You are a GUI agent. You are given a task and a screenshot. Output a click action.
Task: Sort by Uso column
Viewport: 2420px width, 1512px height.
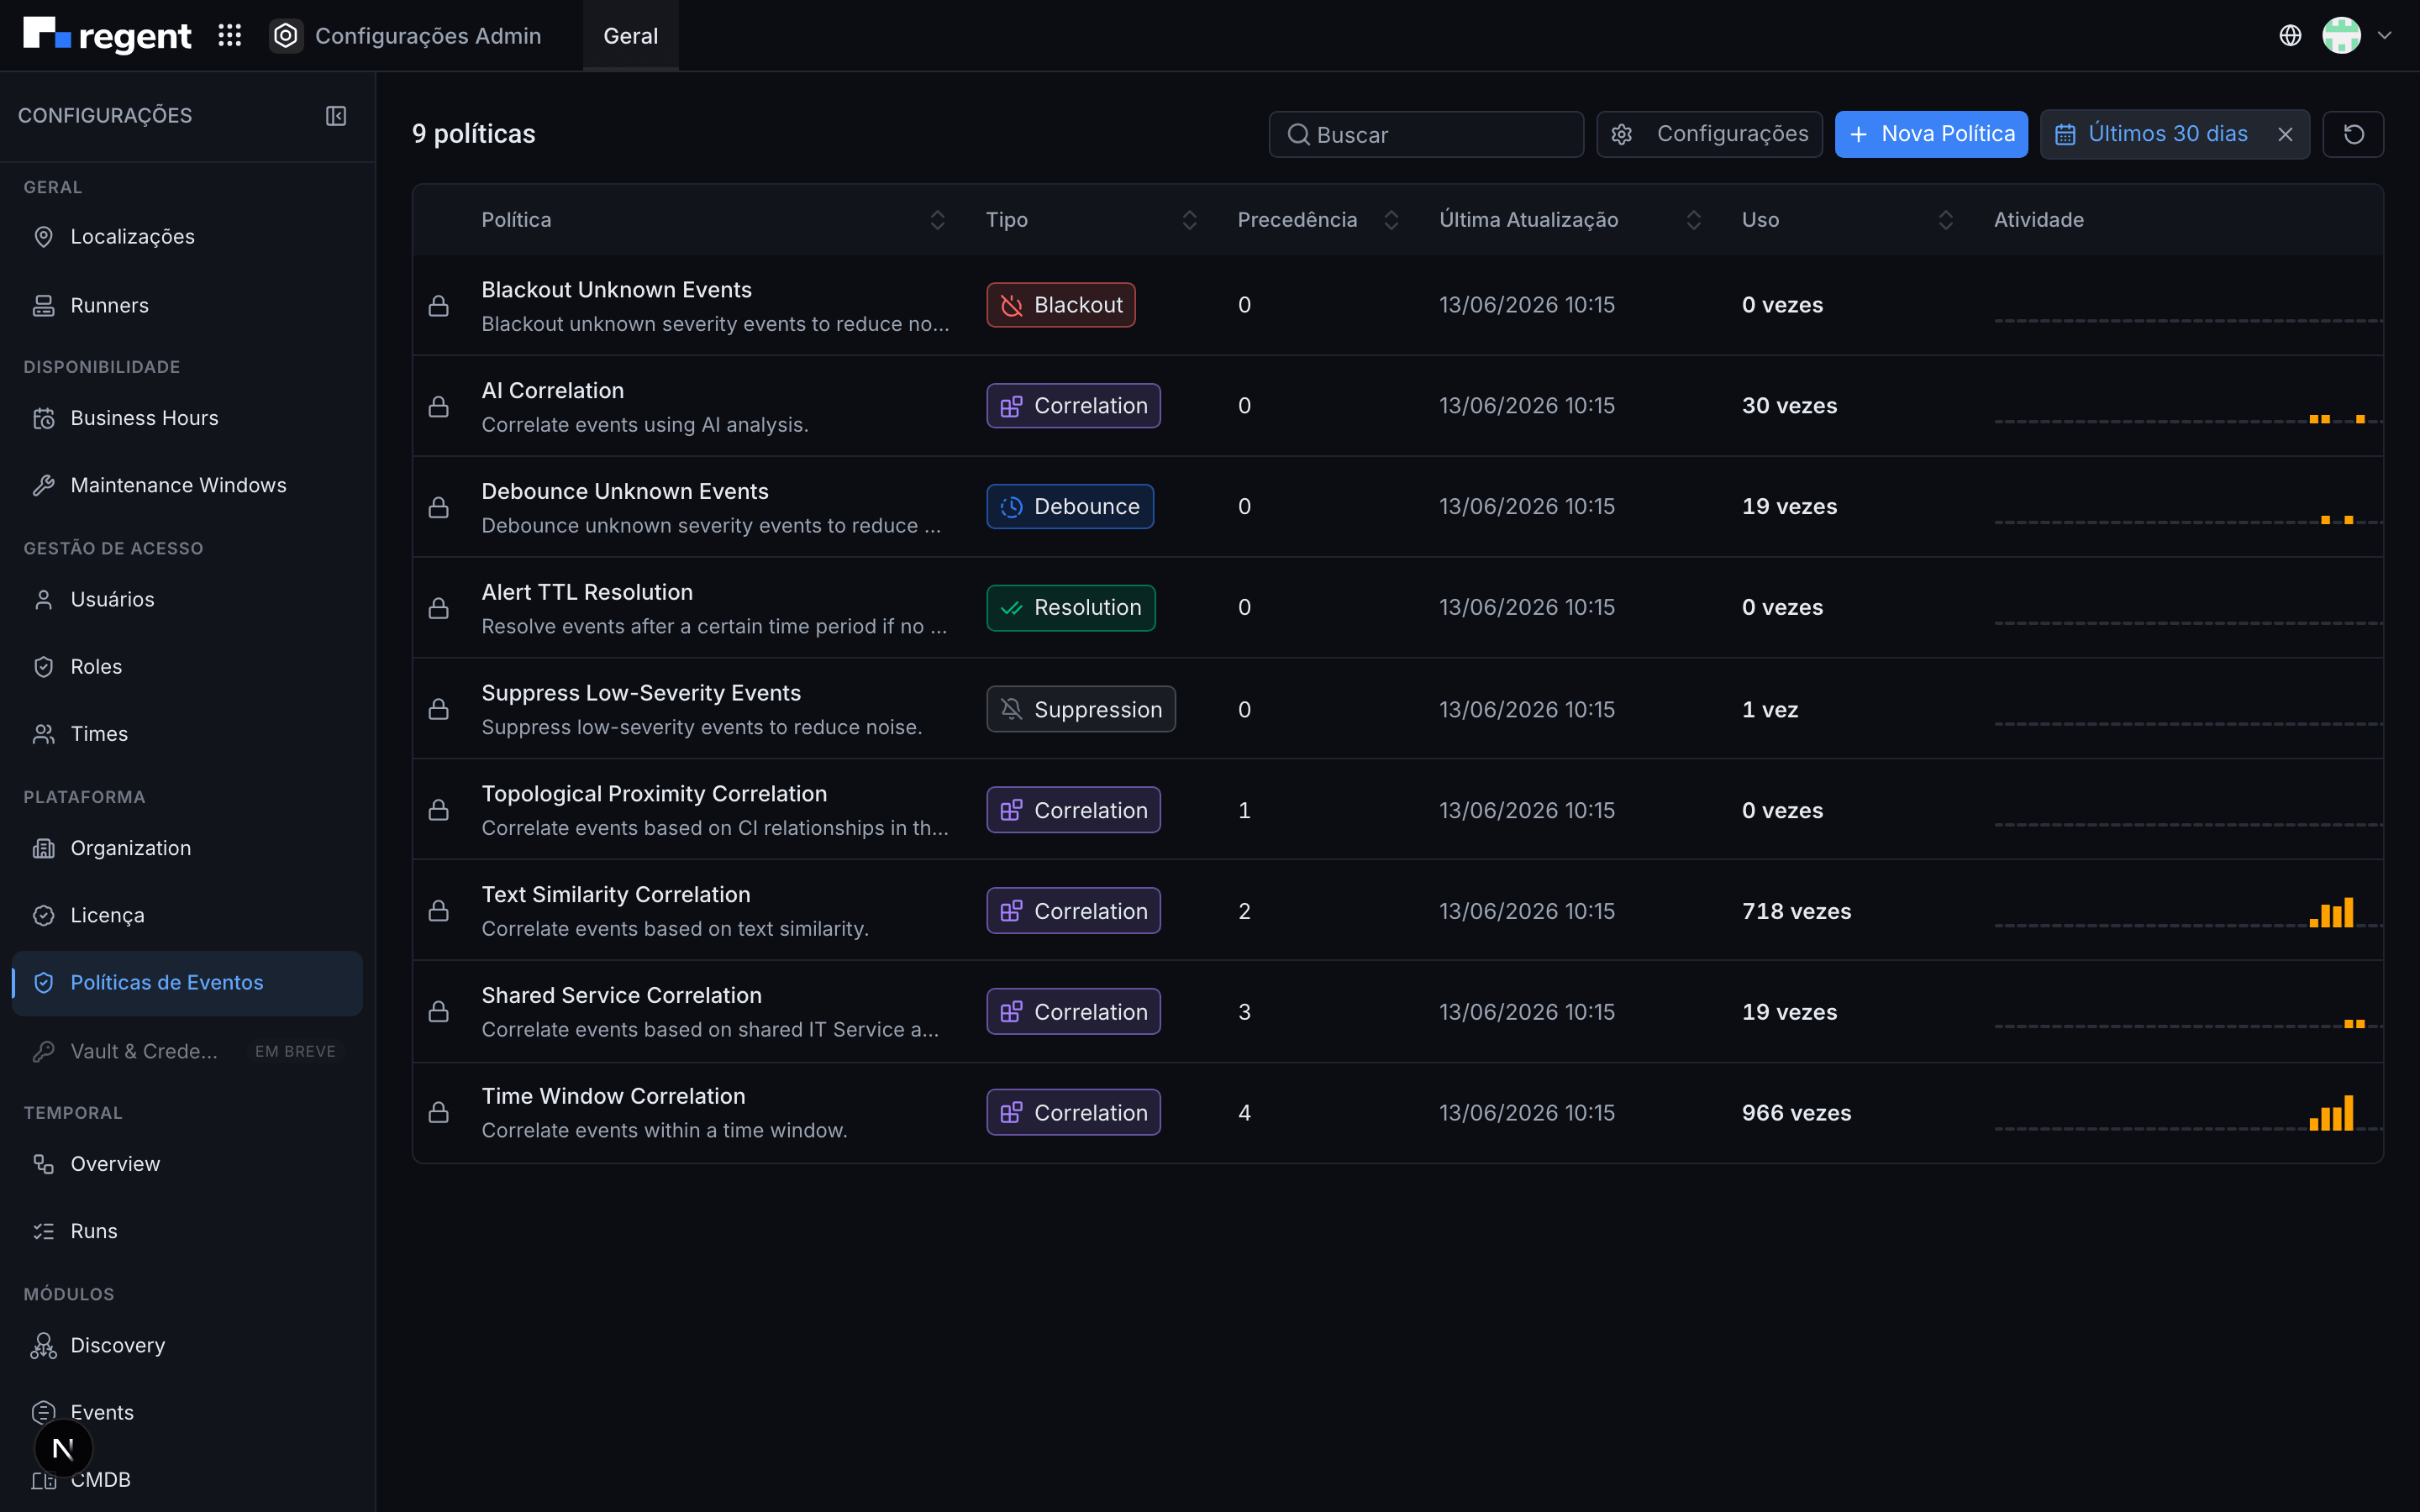[x=1945, y=220]
